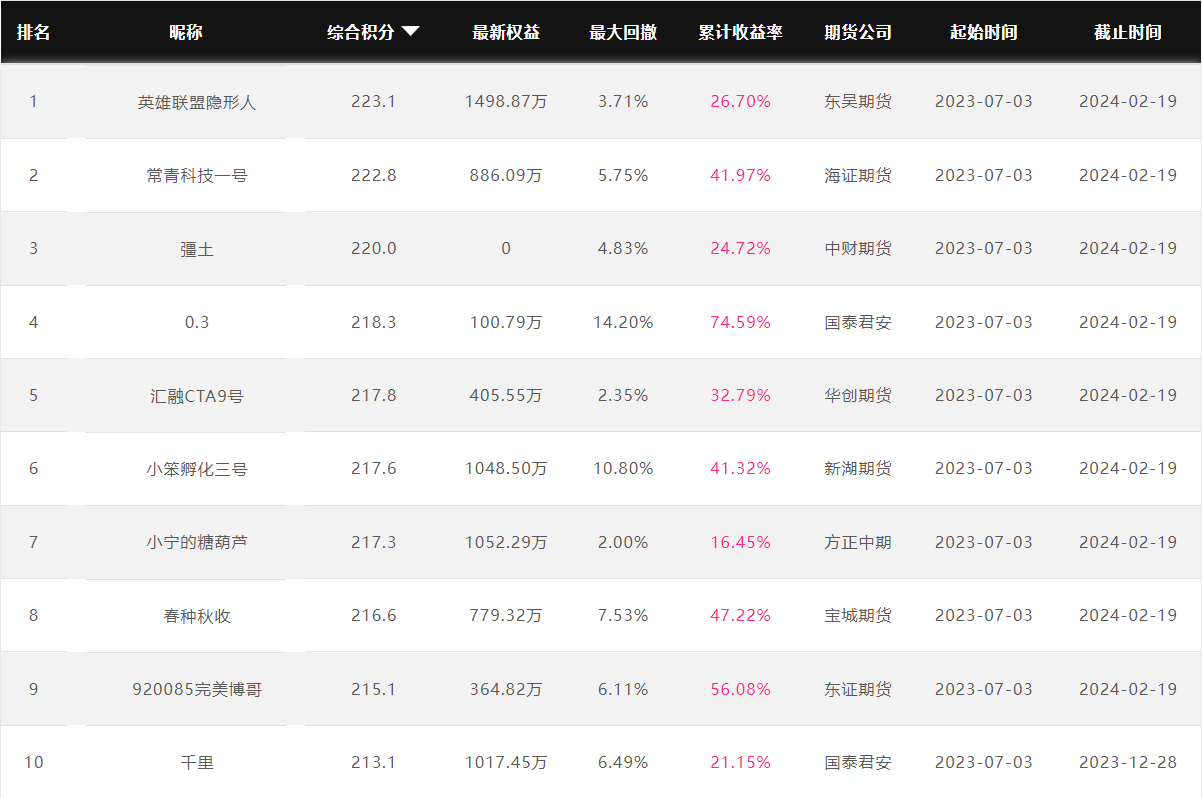
Task: Click futures company 华创期货
Action: (x=858, y=395)
